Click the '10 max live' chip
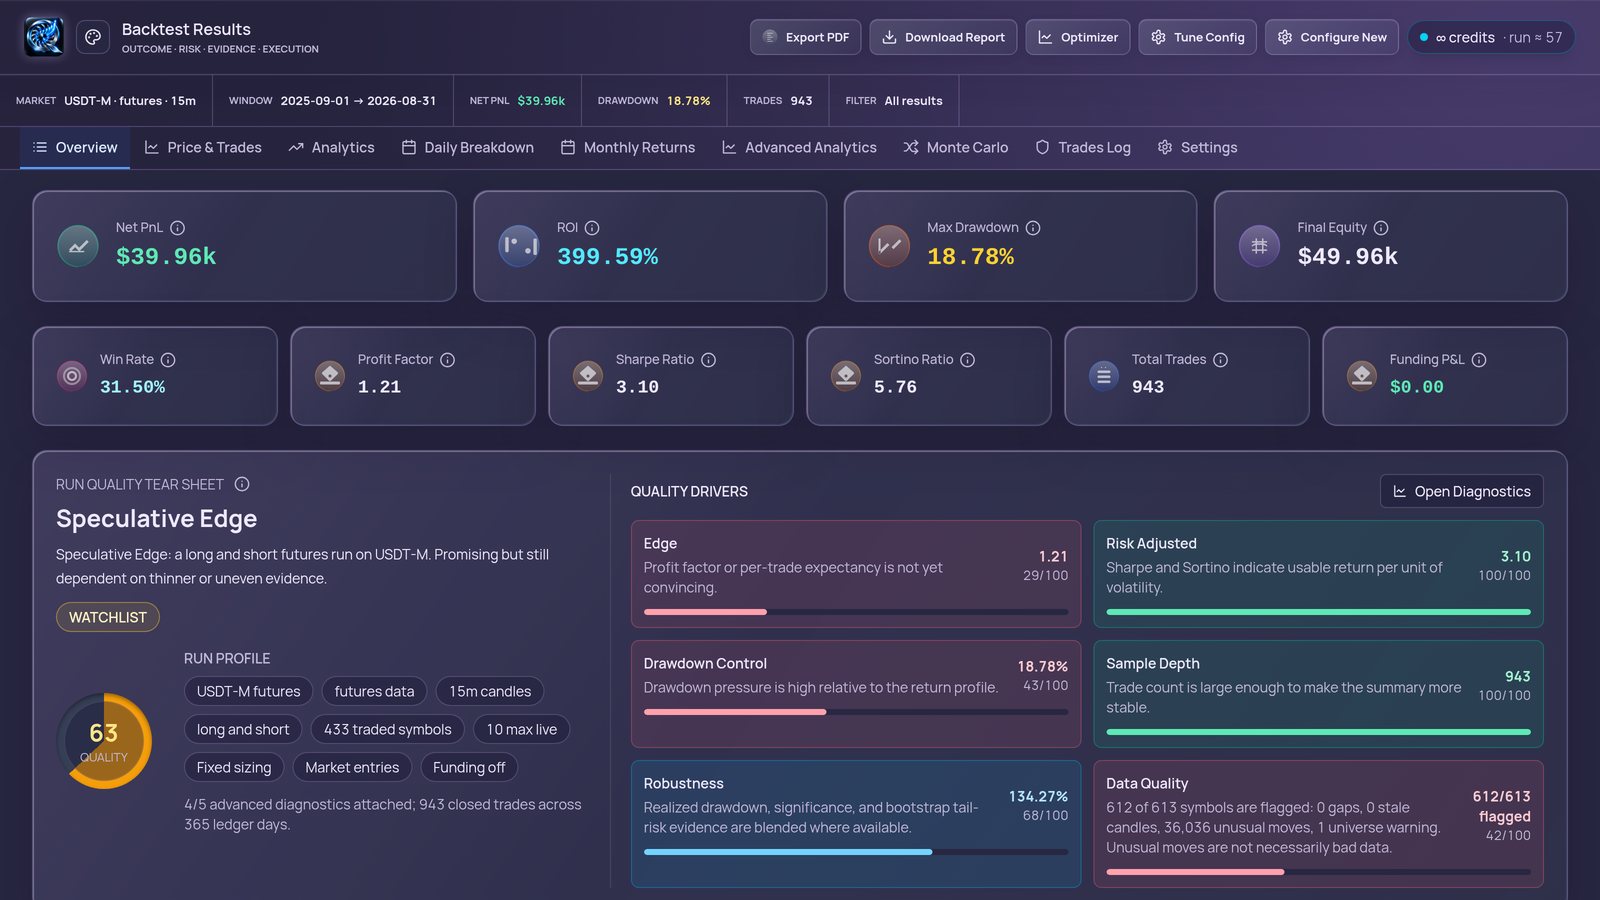Viewport: 1600px width, 900px height. 522,729
